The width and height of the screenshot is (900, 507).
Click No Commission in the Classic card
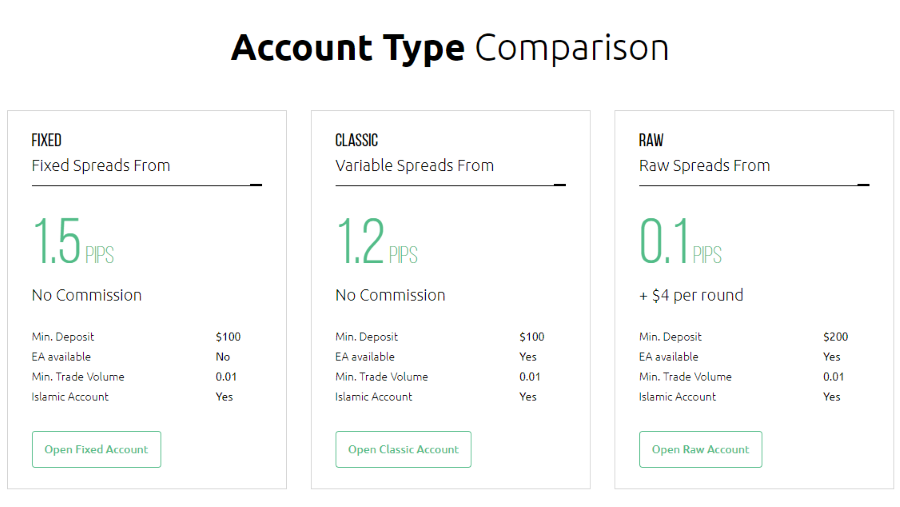[390, 295]
